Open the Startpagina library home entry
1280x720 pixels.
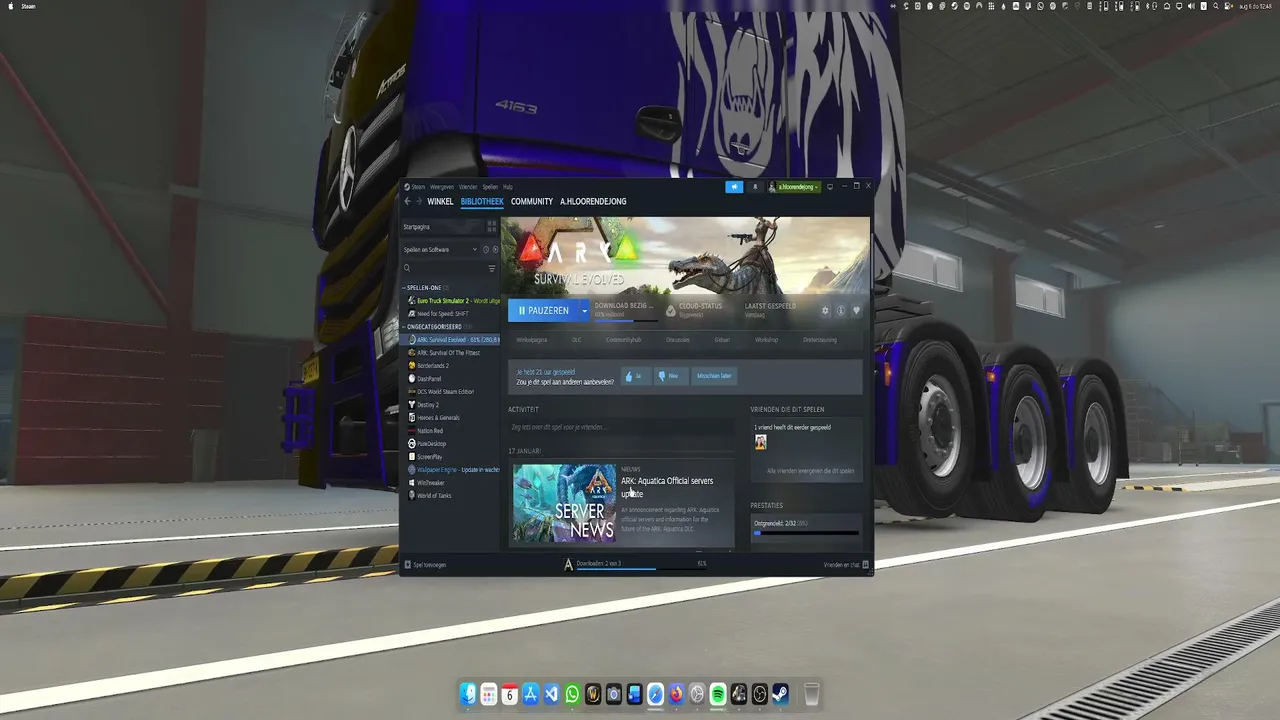click(442, 227)
